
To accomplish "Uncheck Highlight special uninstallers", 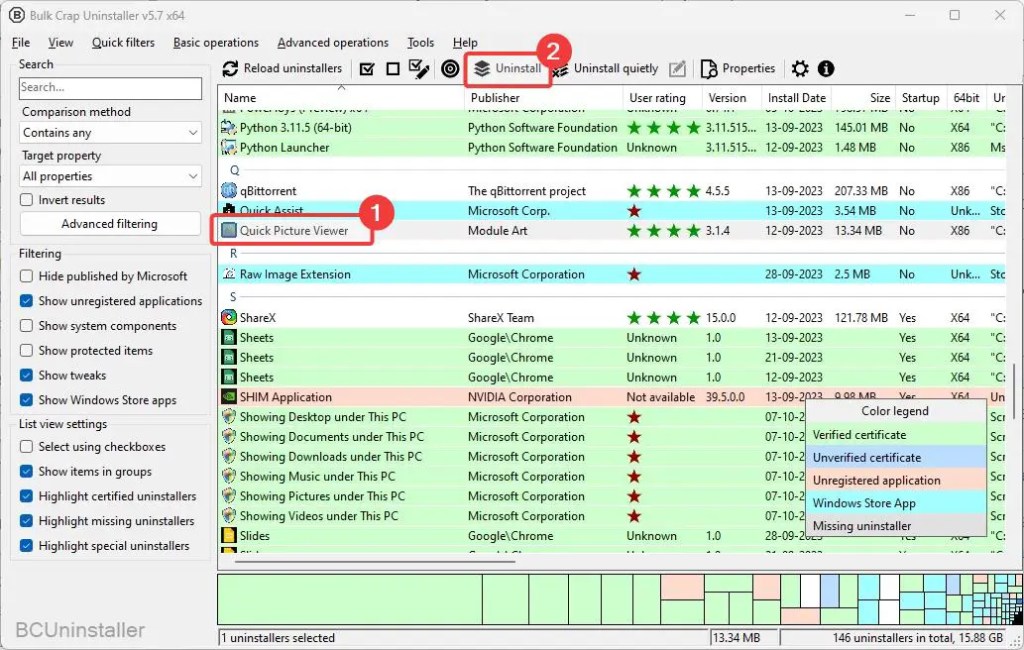I will click(26, 546).
